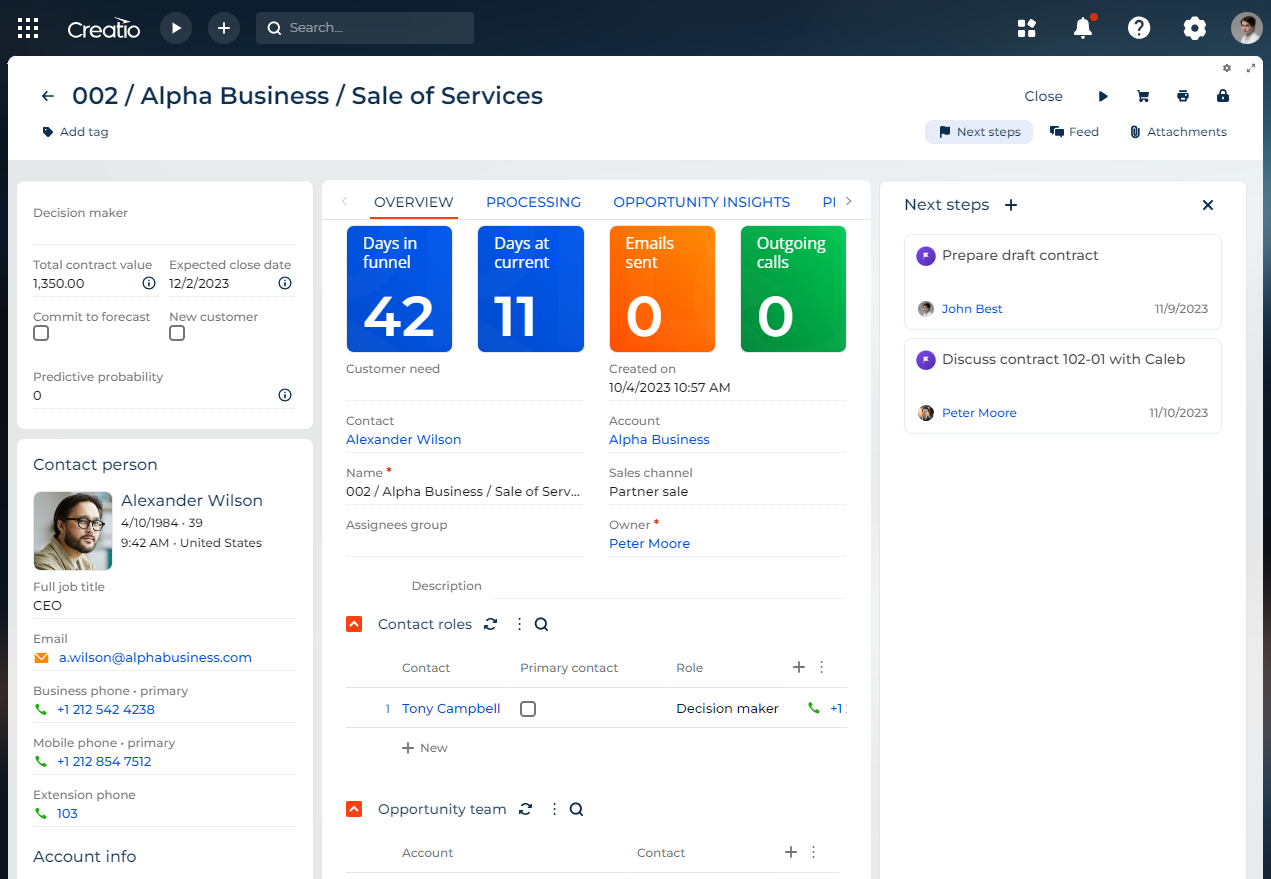Refresh the Contact roles list
The height and width of the screenshot is (879, 1271).
490,624
